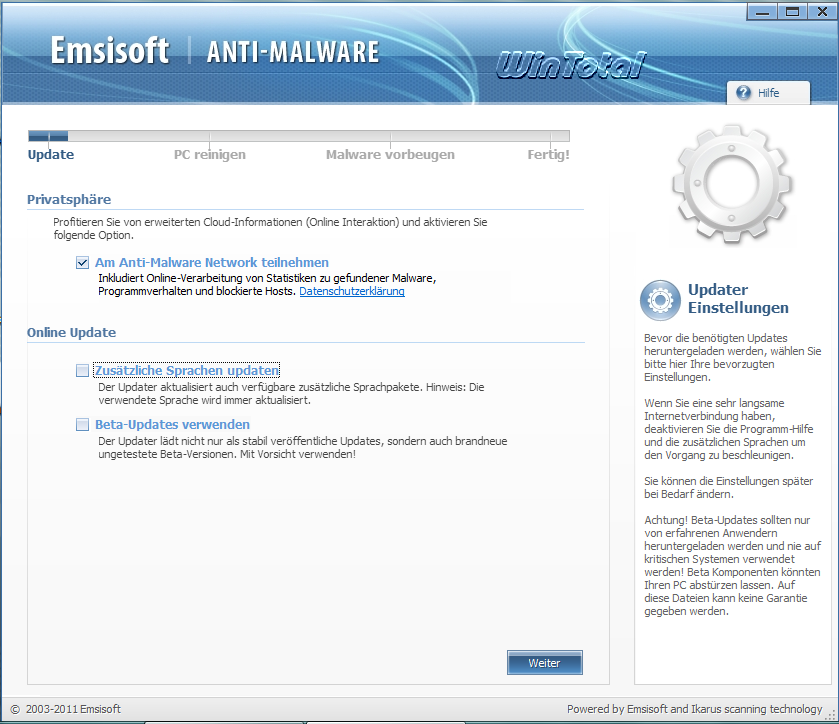Open the Datenschutzerklärung link
The width and height of the screenshot is (839, 724).
click(x=352, y=291)
